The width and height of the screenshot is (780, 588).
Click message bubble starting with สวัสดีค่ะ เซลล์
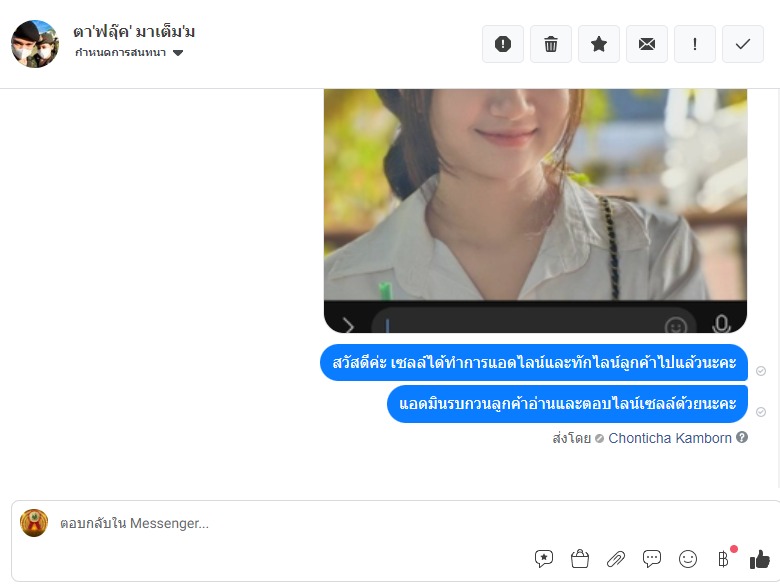pyautogui.click(x=534, y=363)
